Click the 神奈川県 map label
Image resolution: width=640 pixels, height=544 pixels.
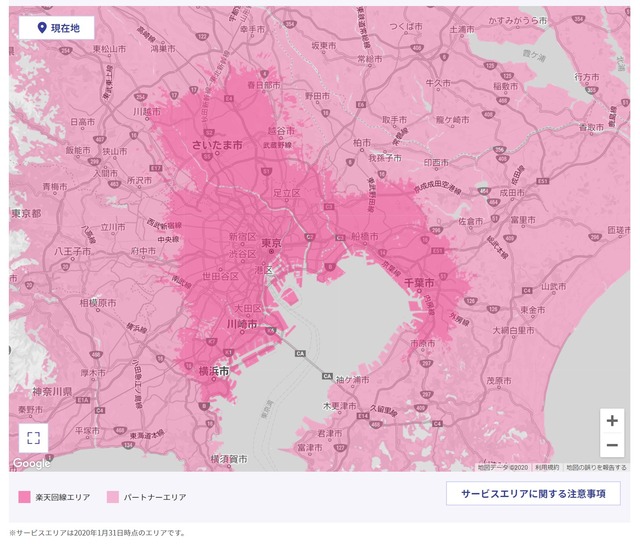click(x=52, y=392)
